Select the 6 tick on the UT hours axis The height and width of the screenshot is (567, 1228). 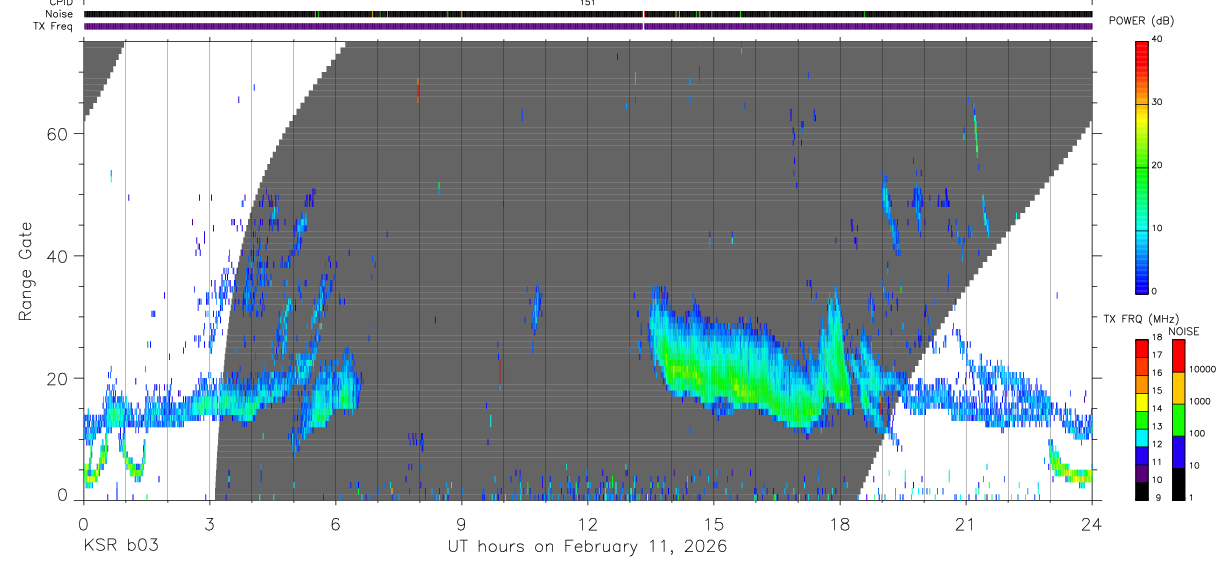coord(335,523)
